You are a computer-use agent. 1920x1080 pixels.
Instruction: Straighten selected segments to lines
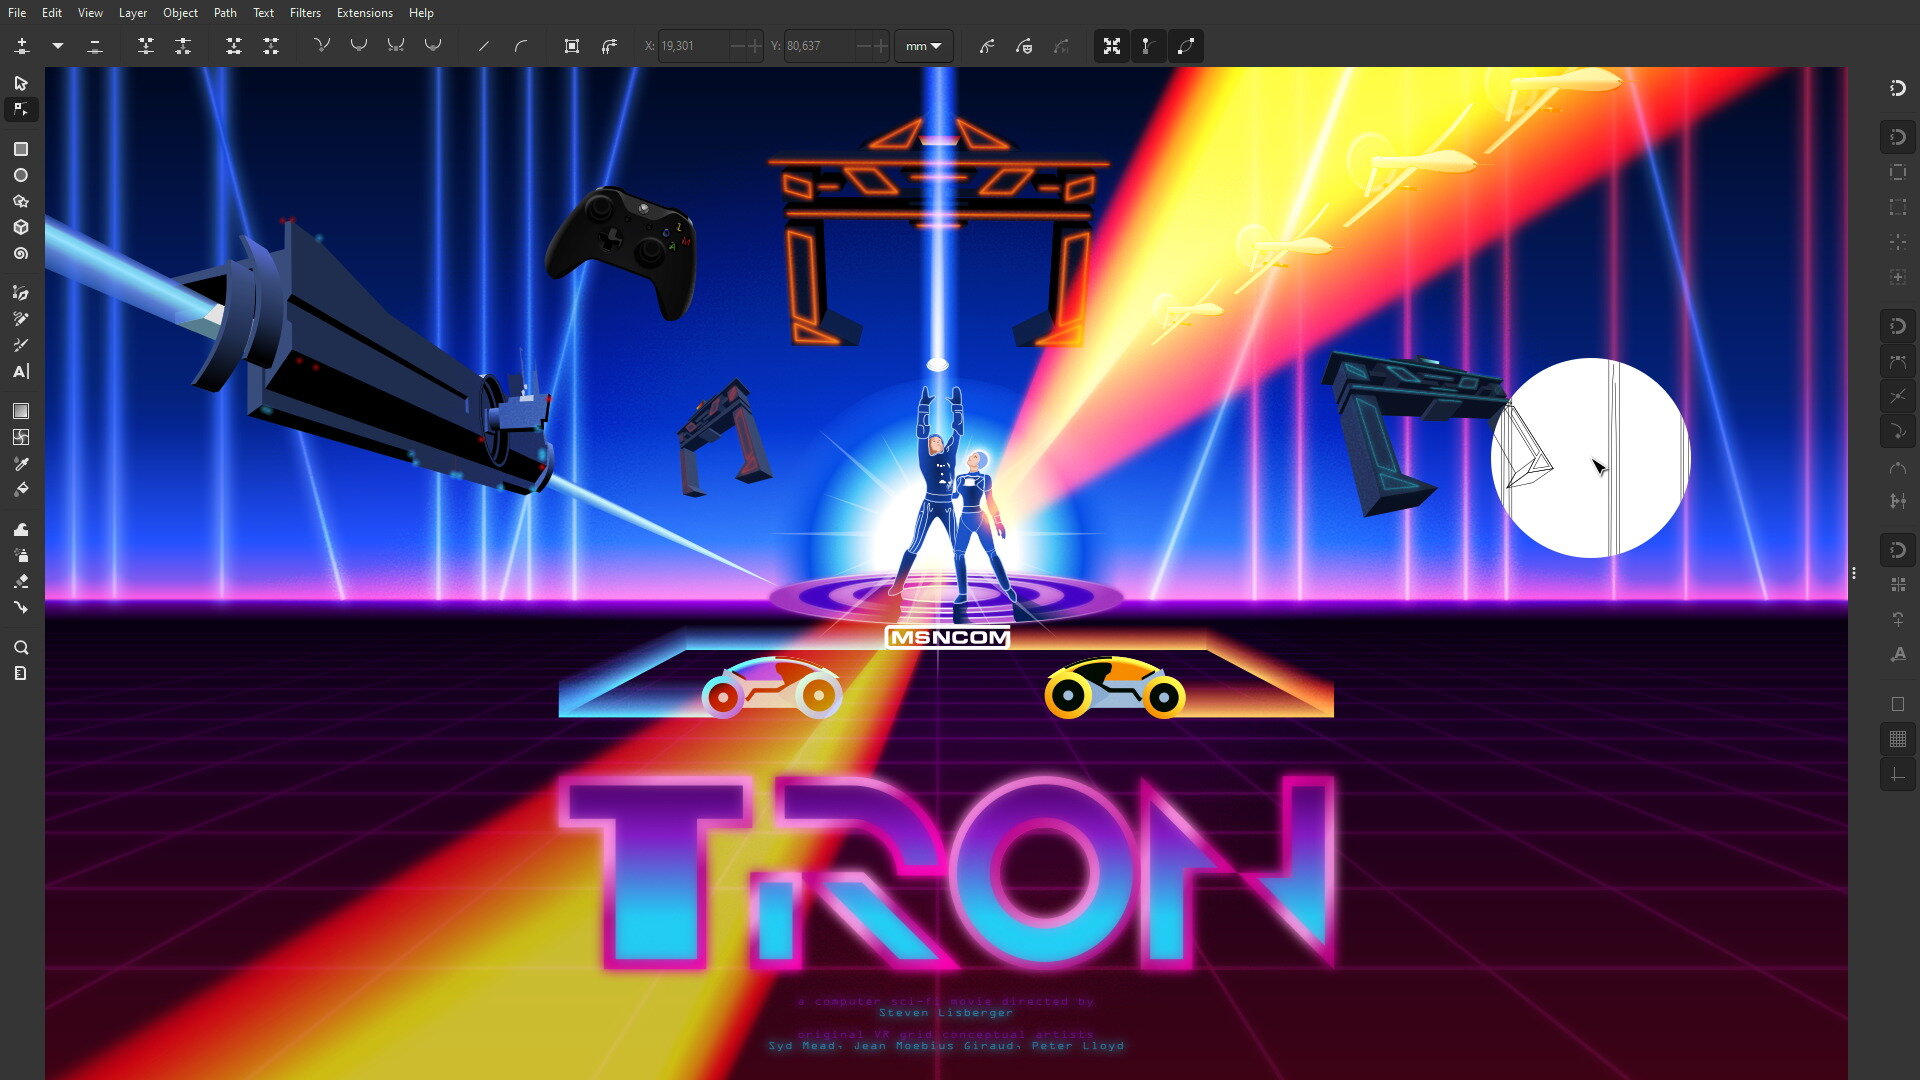coord(484,46)
